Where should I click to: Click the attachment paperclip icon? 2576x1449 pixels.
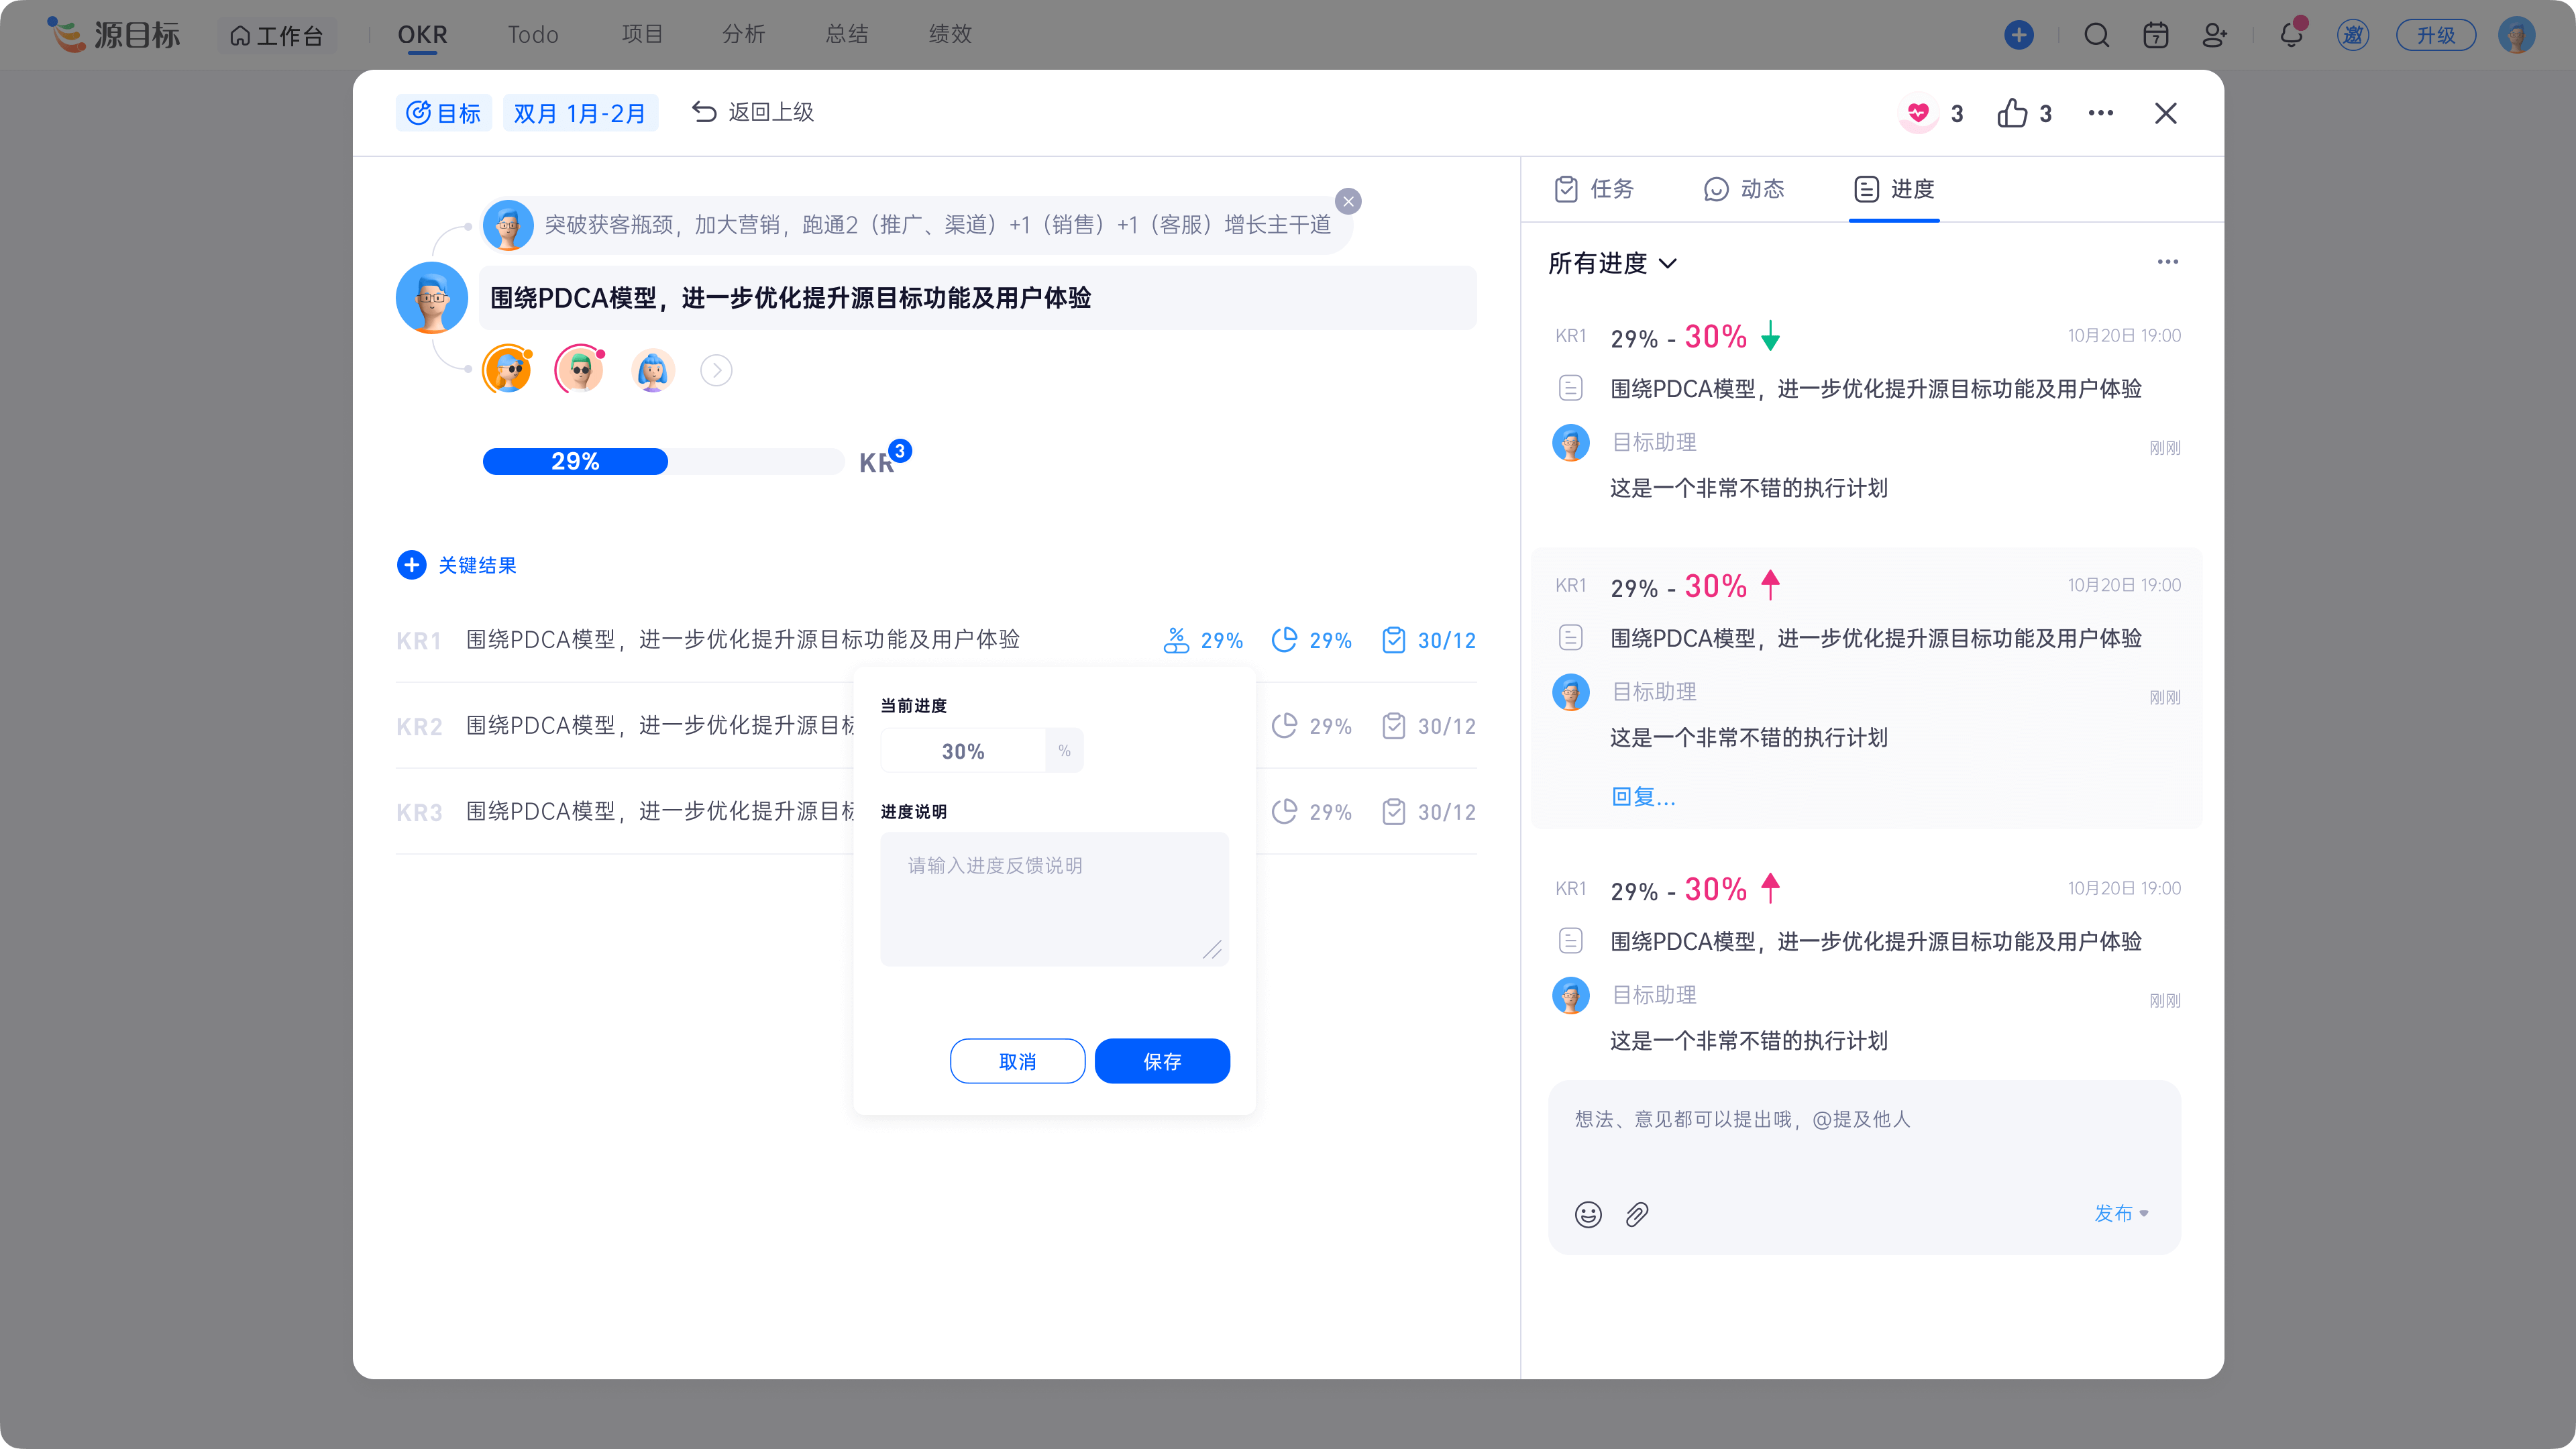point(1637,1214)
